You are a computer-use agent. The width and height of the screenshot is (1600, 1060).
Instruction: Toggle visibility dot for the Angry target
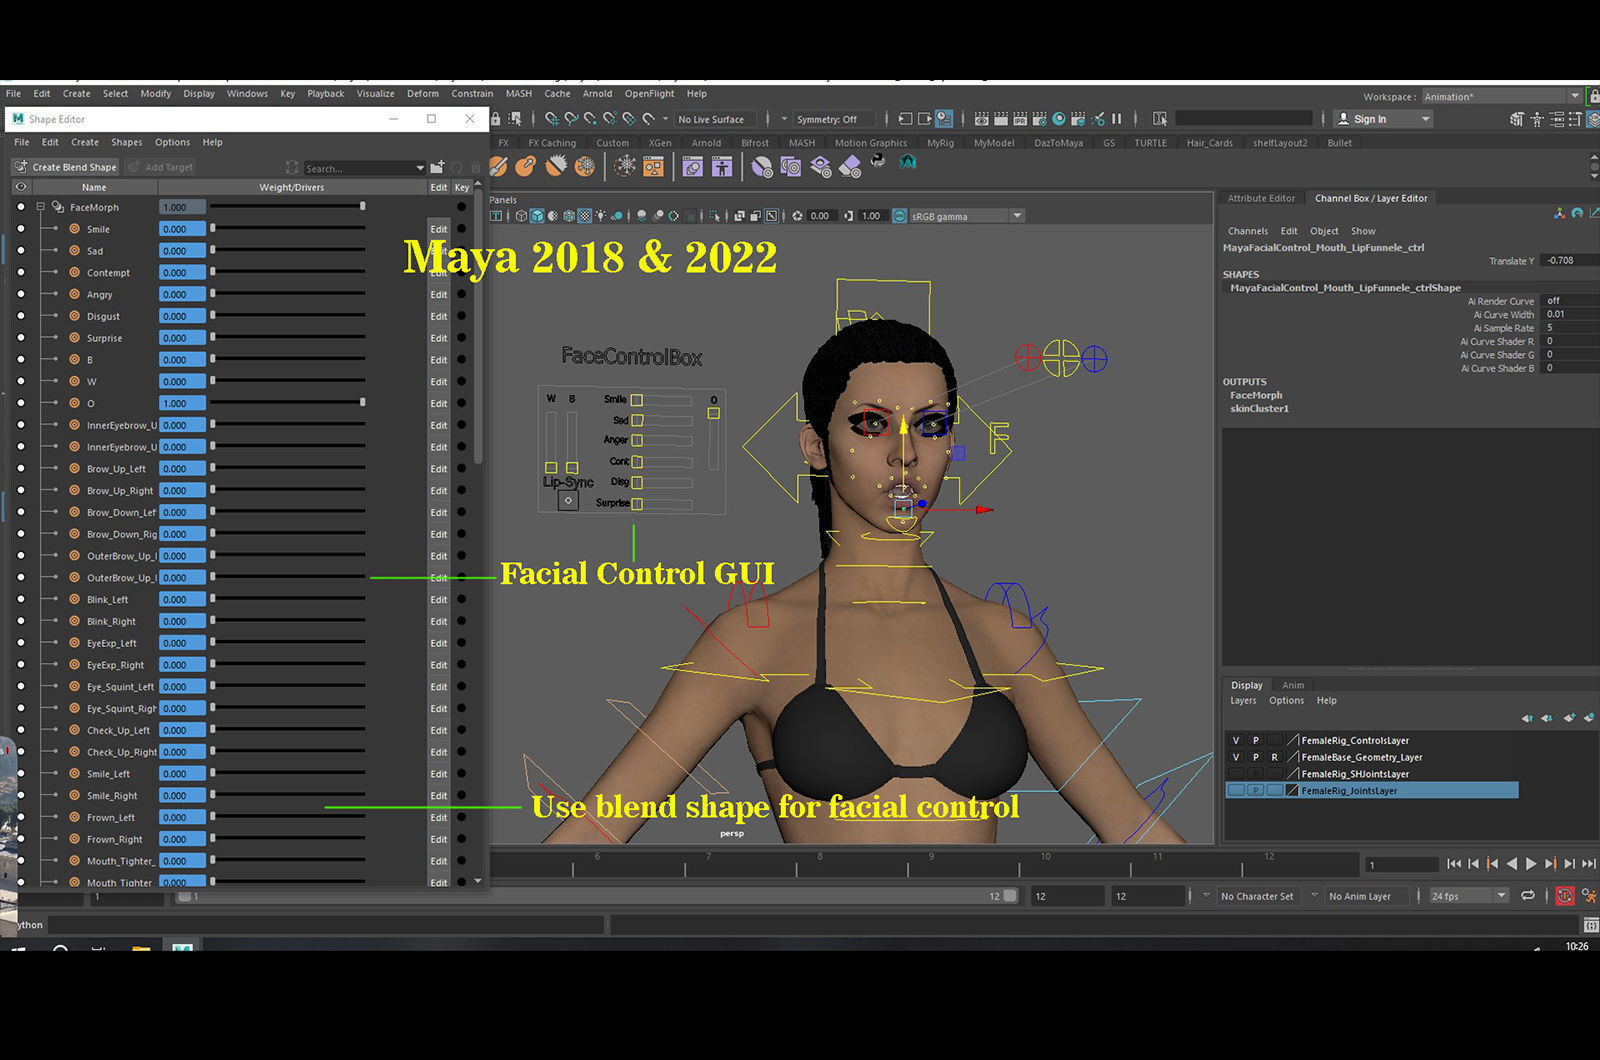click(x=21, y=294)
